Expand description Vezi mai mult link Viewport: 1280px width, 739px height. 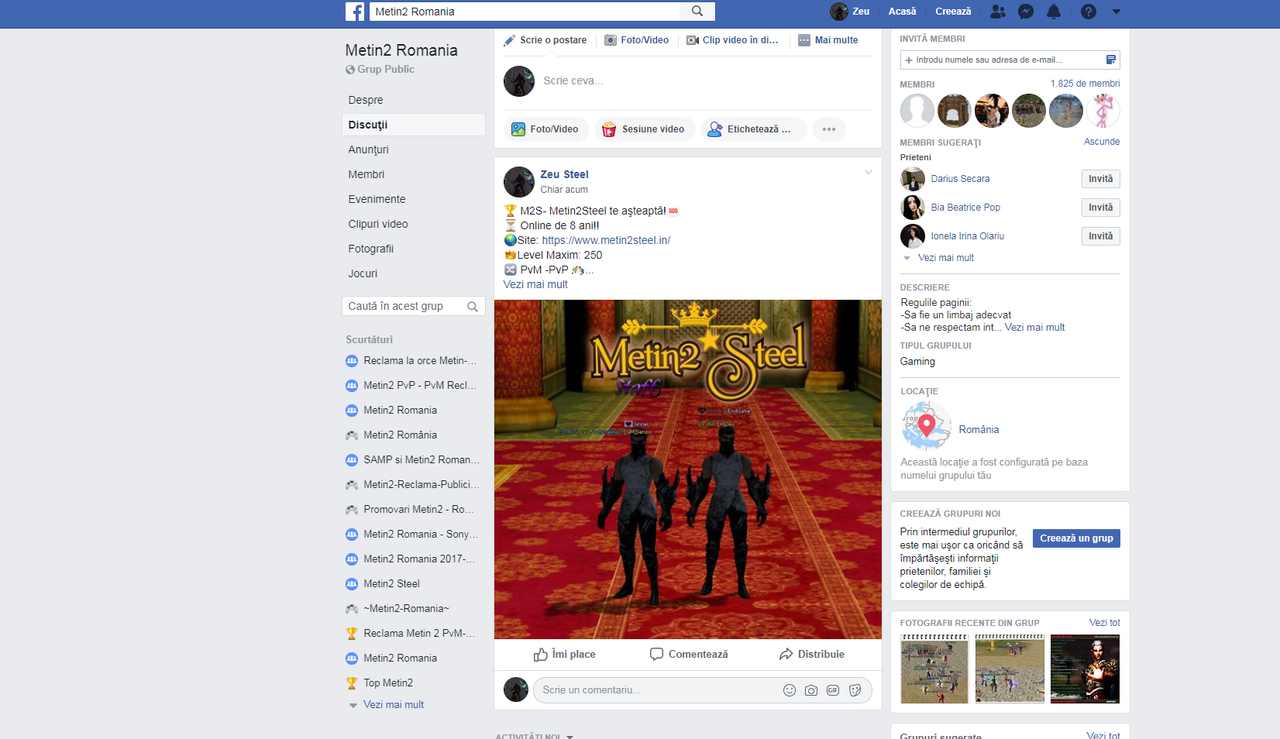pyautogui.click(x=1035, y=327)
